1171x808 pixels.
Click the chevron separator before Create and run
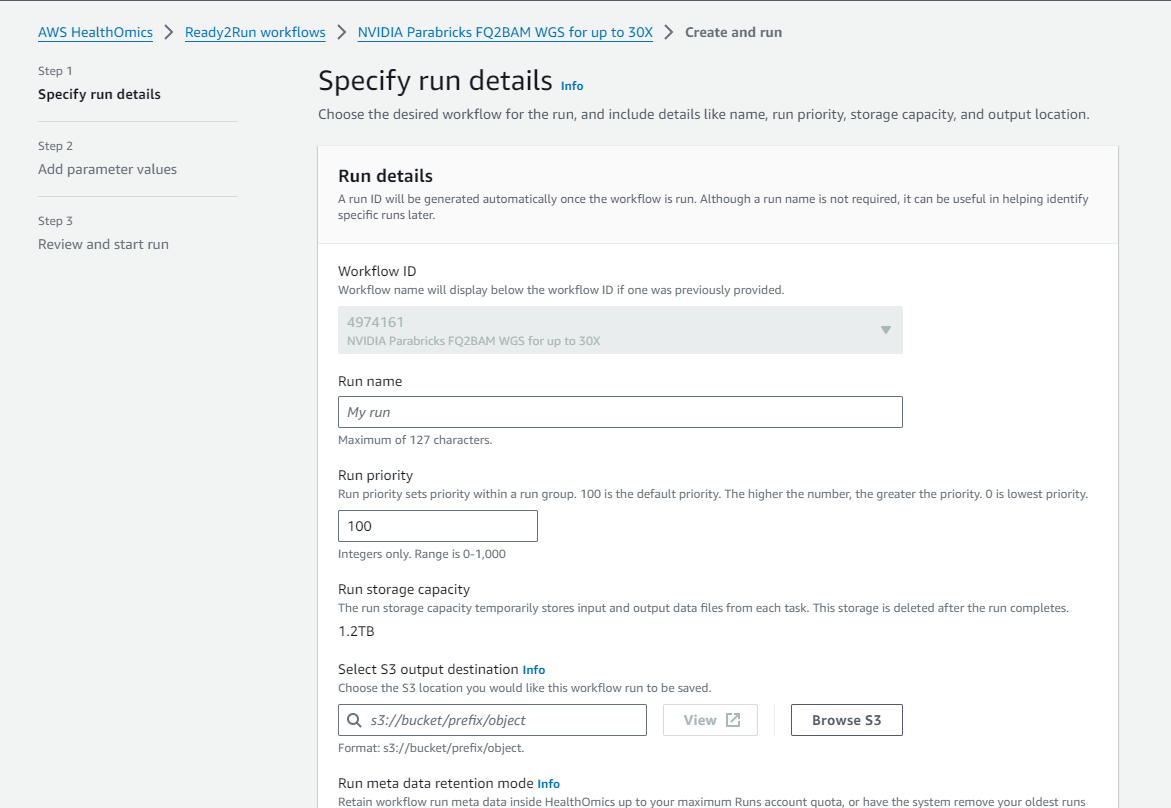669,32
